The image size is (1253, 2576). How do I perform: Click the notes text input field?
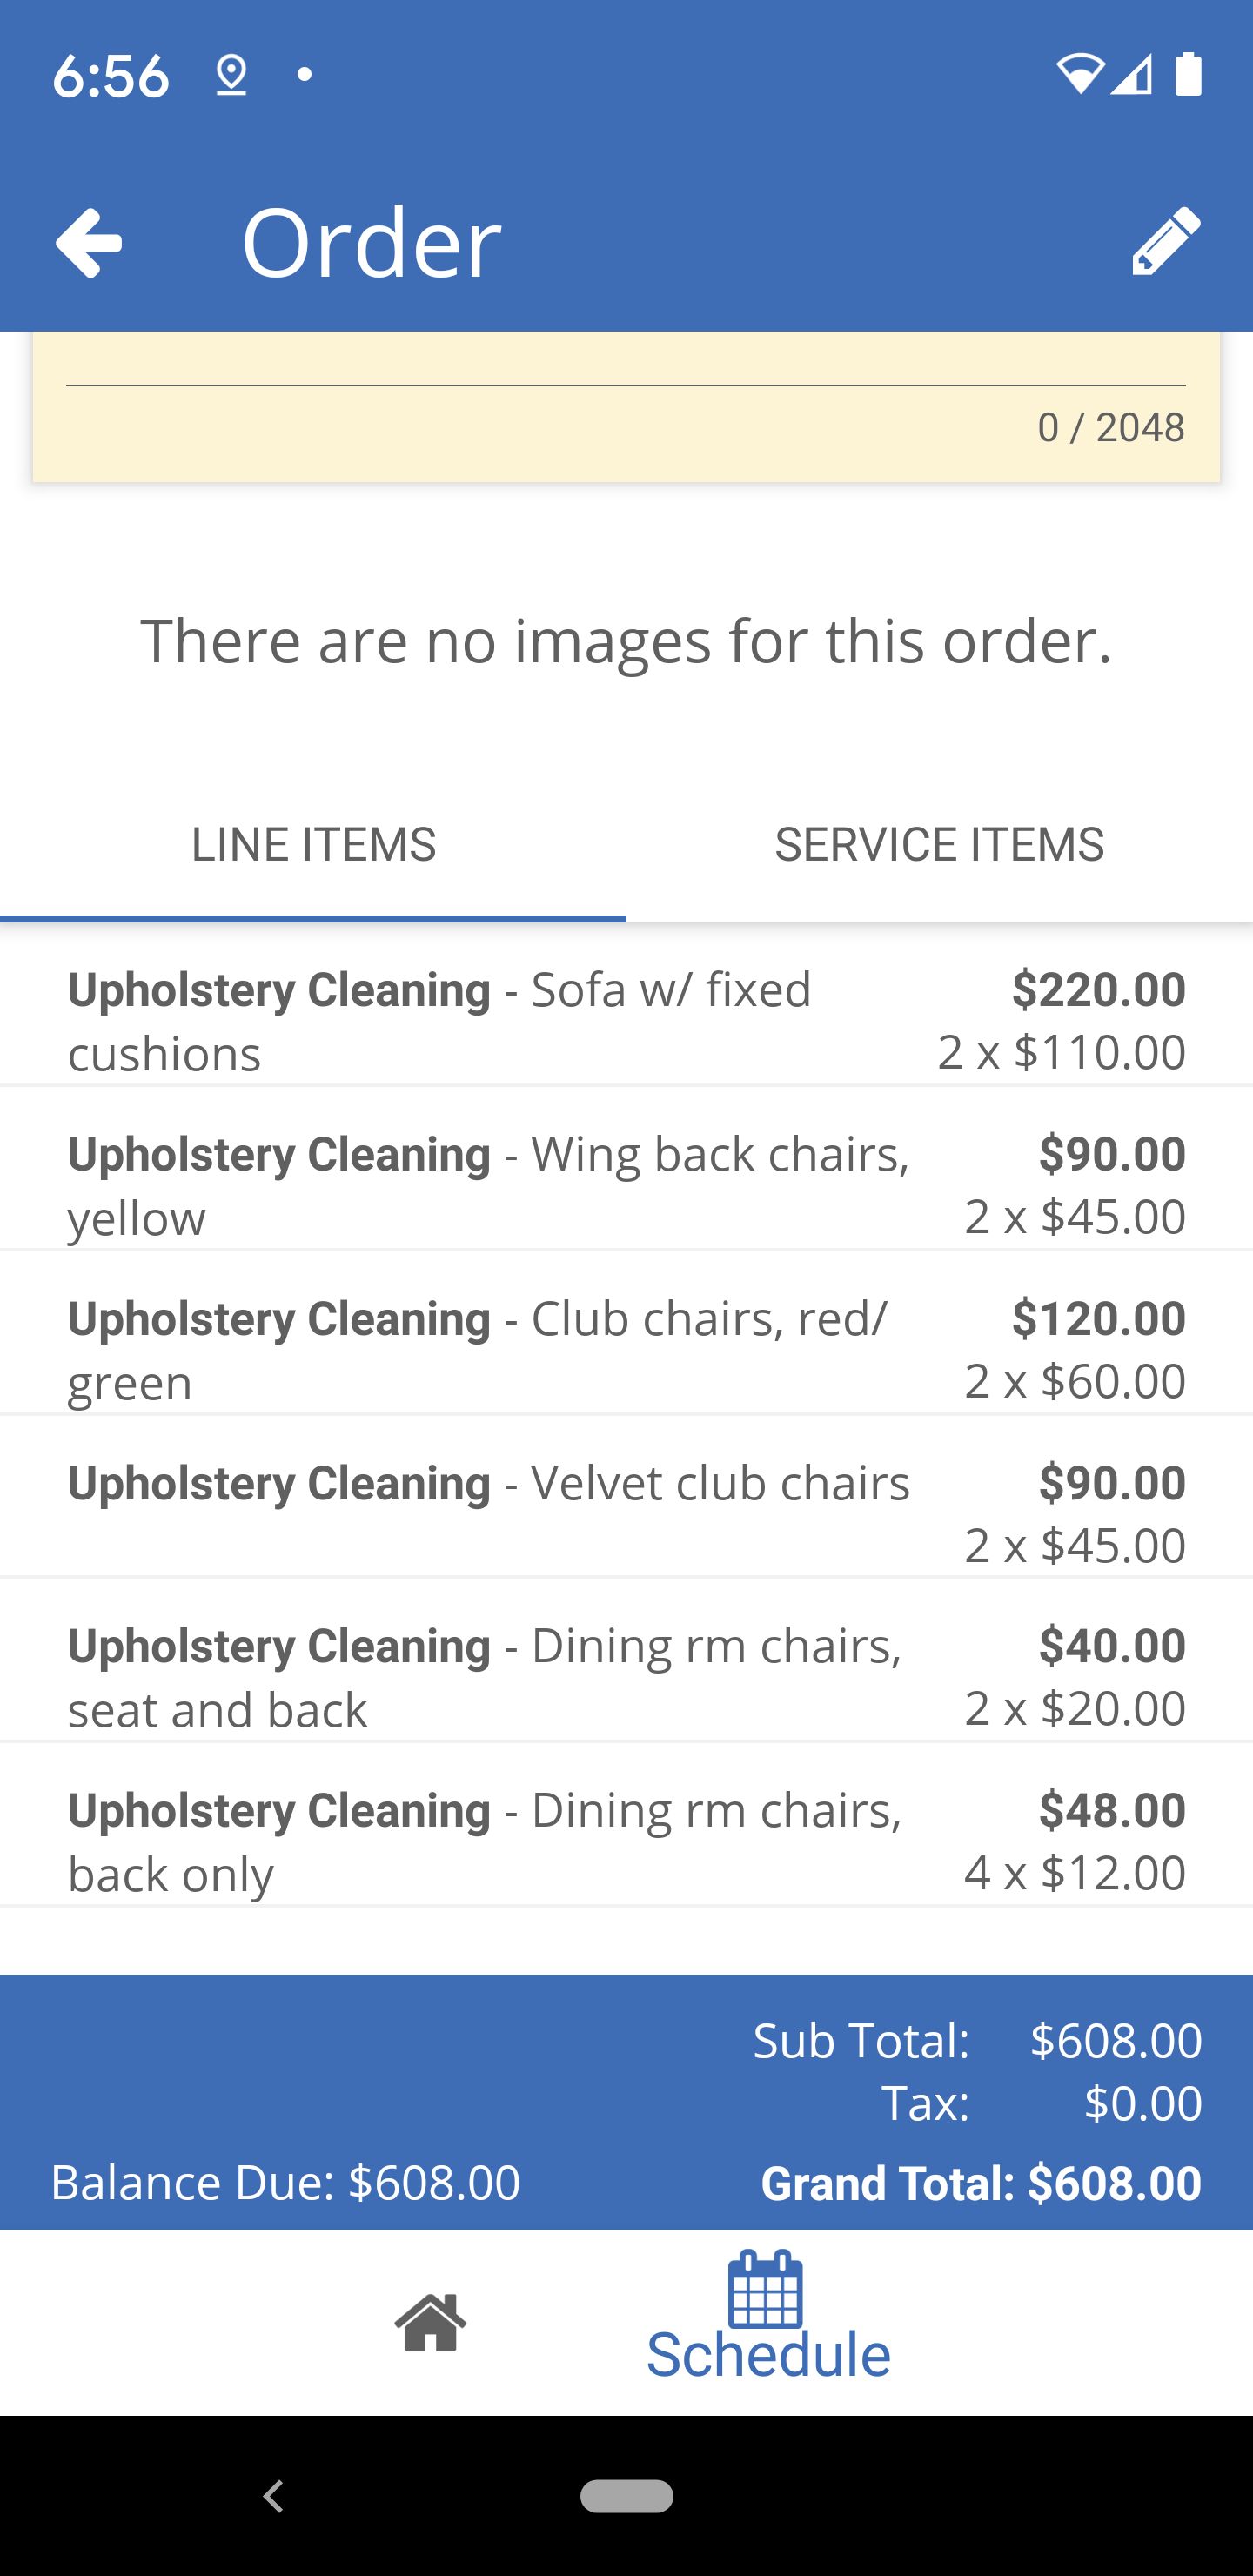click(626, 362)
